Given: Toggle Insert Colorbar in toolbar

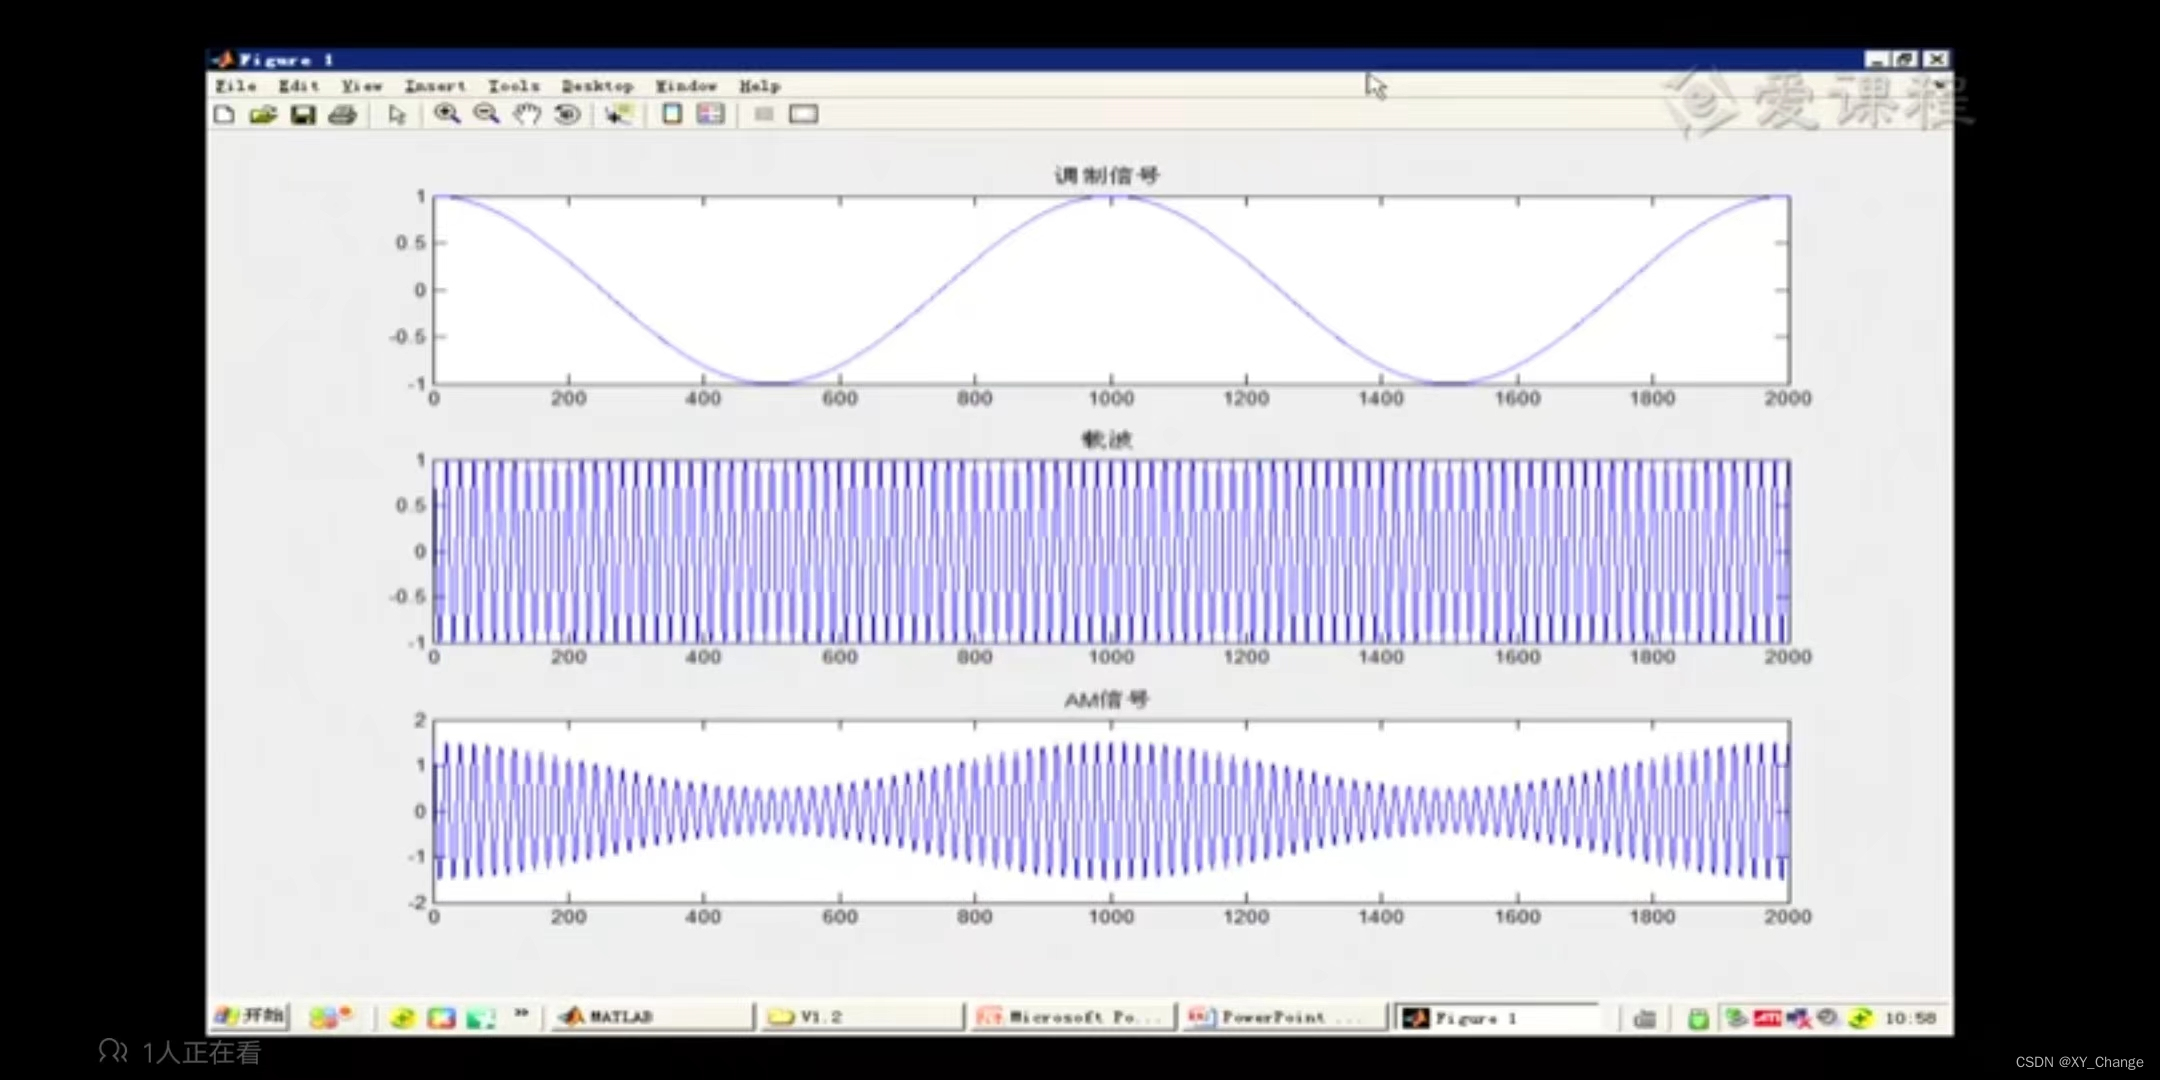Looking at the screenshot, I should point(672,114).
